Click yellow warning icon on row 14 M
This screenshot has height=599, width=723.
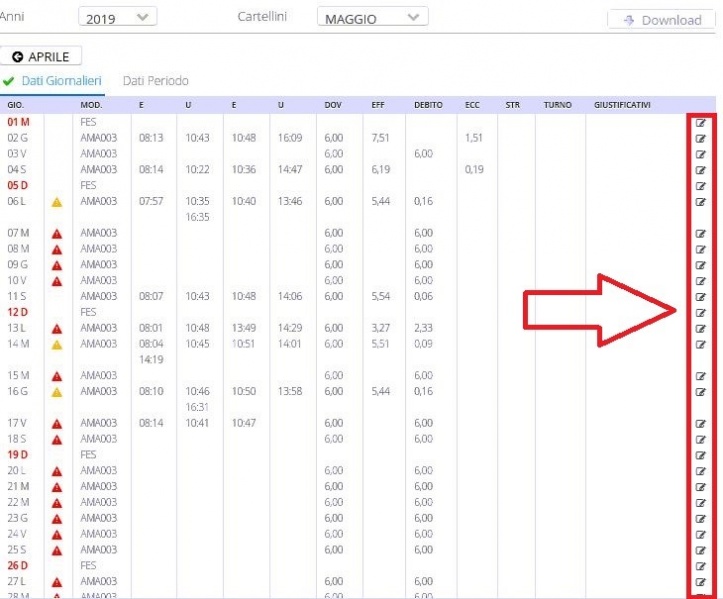[x=57, y=344]
